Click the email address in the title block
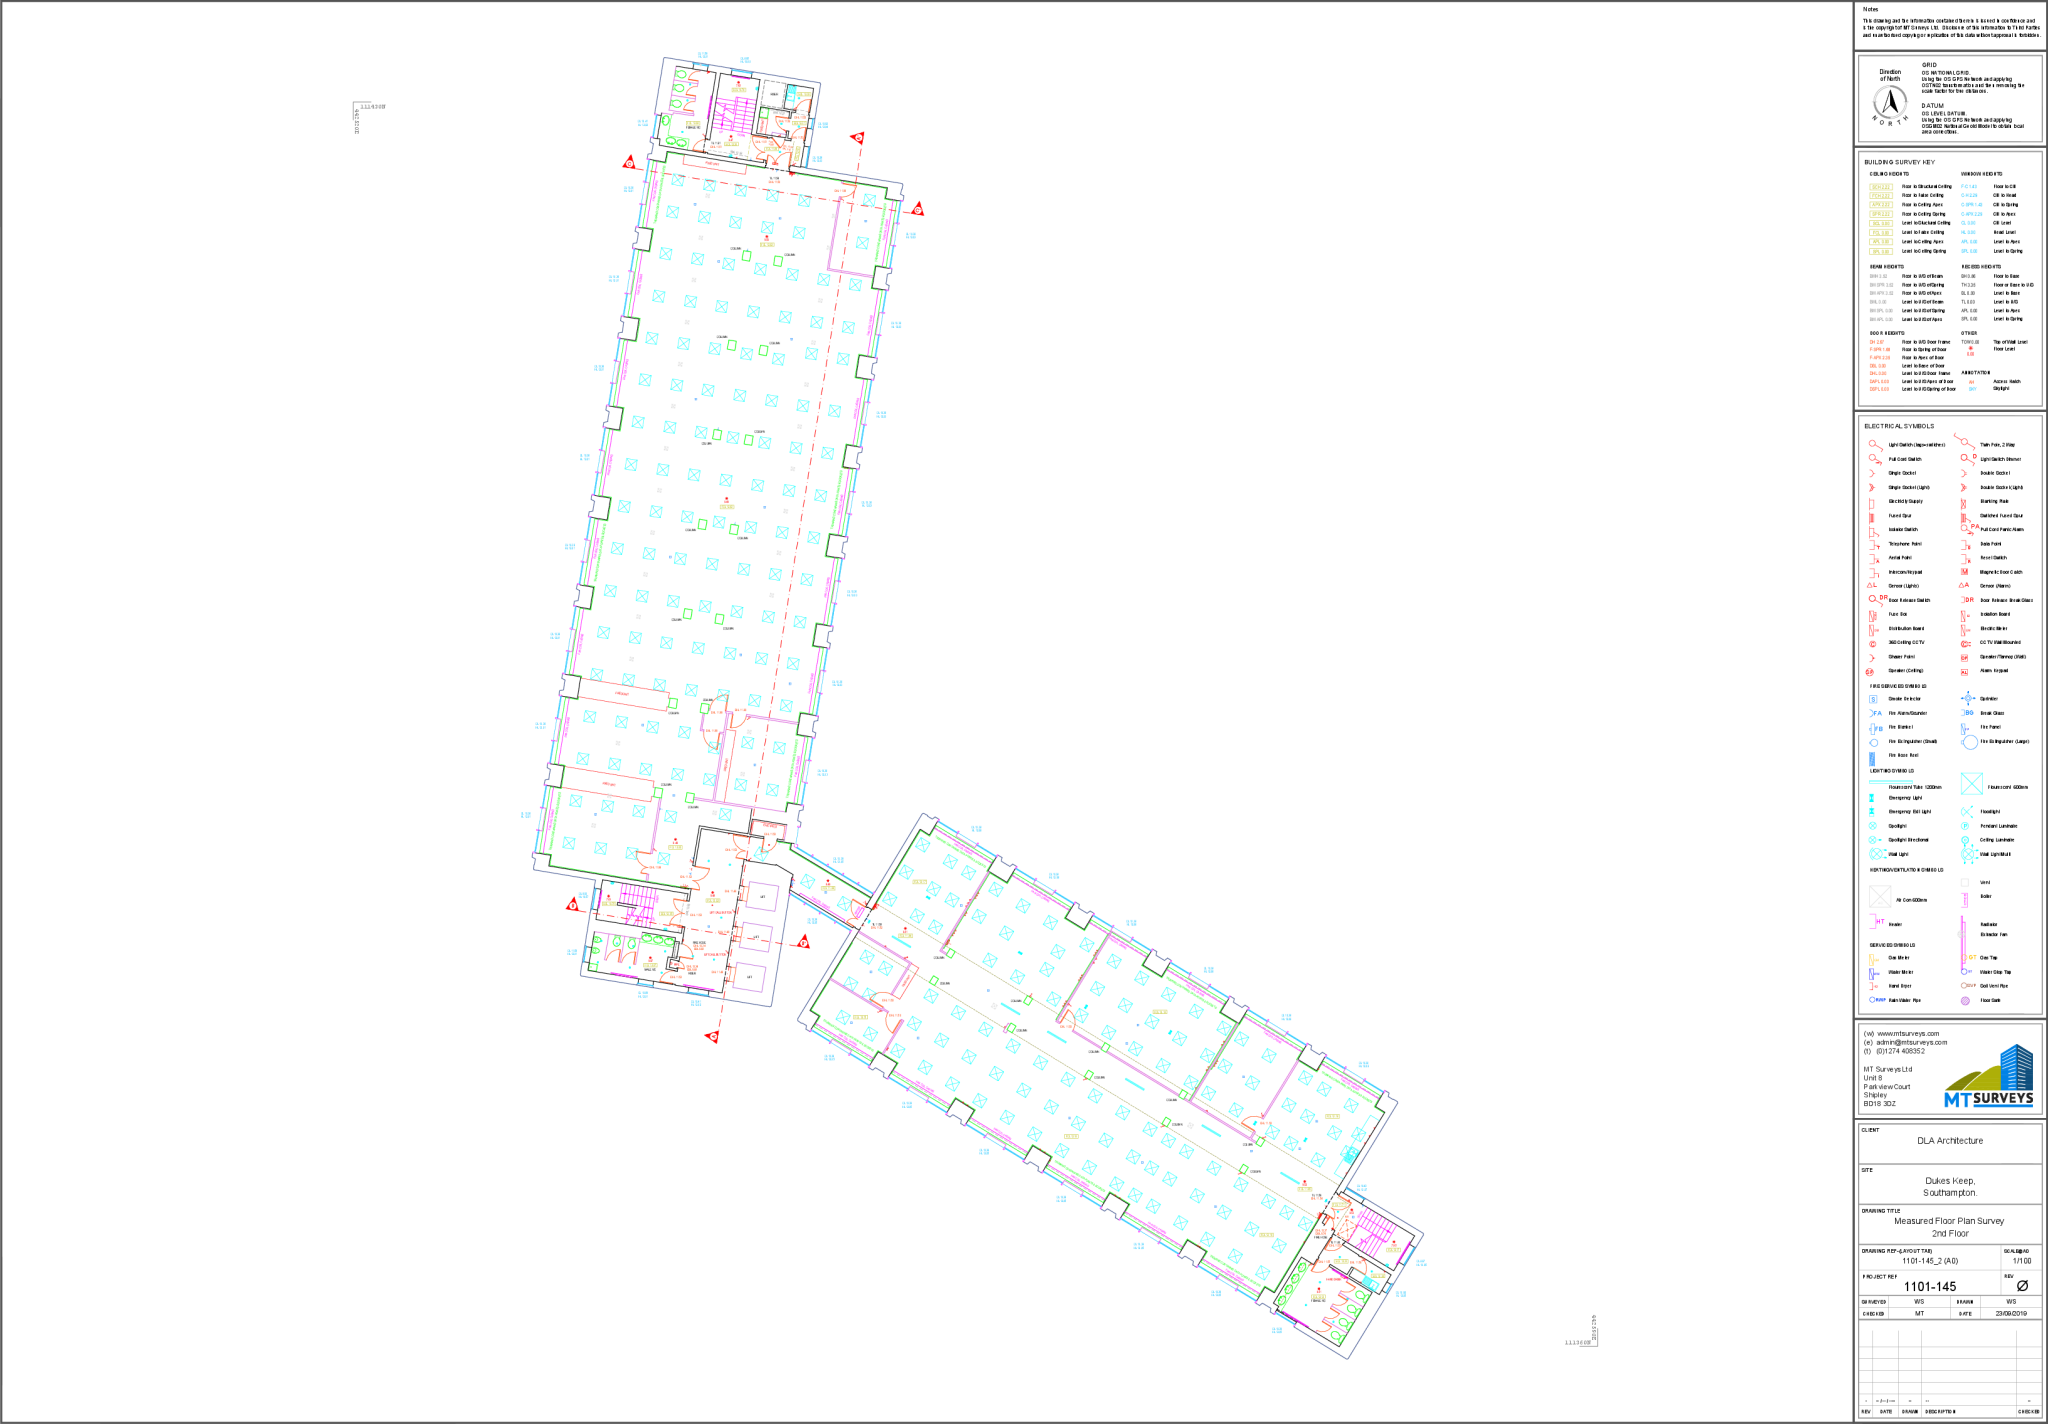This screenshot has width=2048, height=1424. pos(1912,1040)
